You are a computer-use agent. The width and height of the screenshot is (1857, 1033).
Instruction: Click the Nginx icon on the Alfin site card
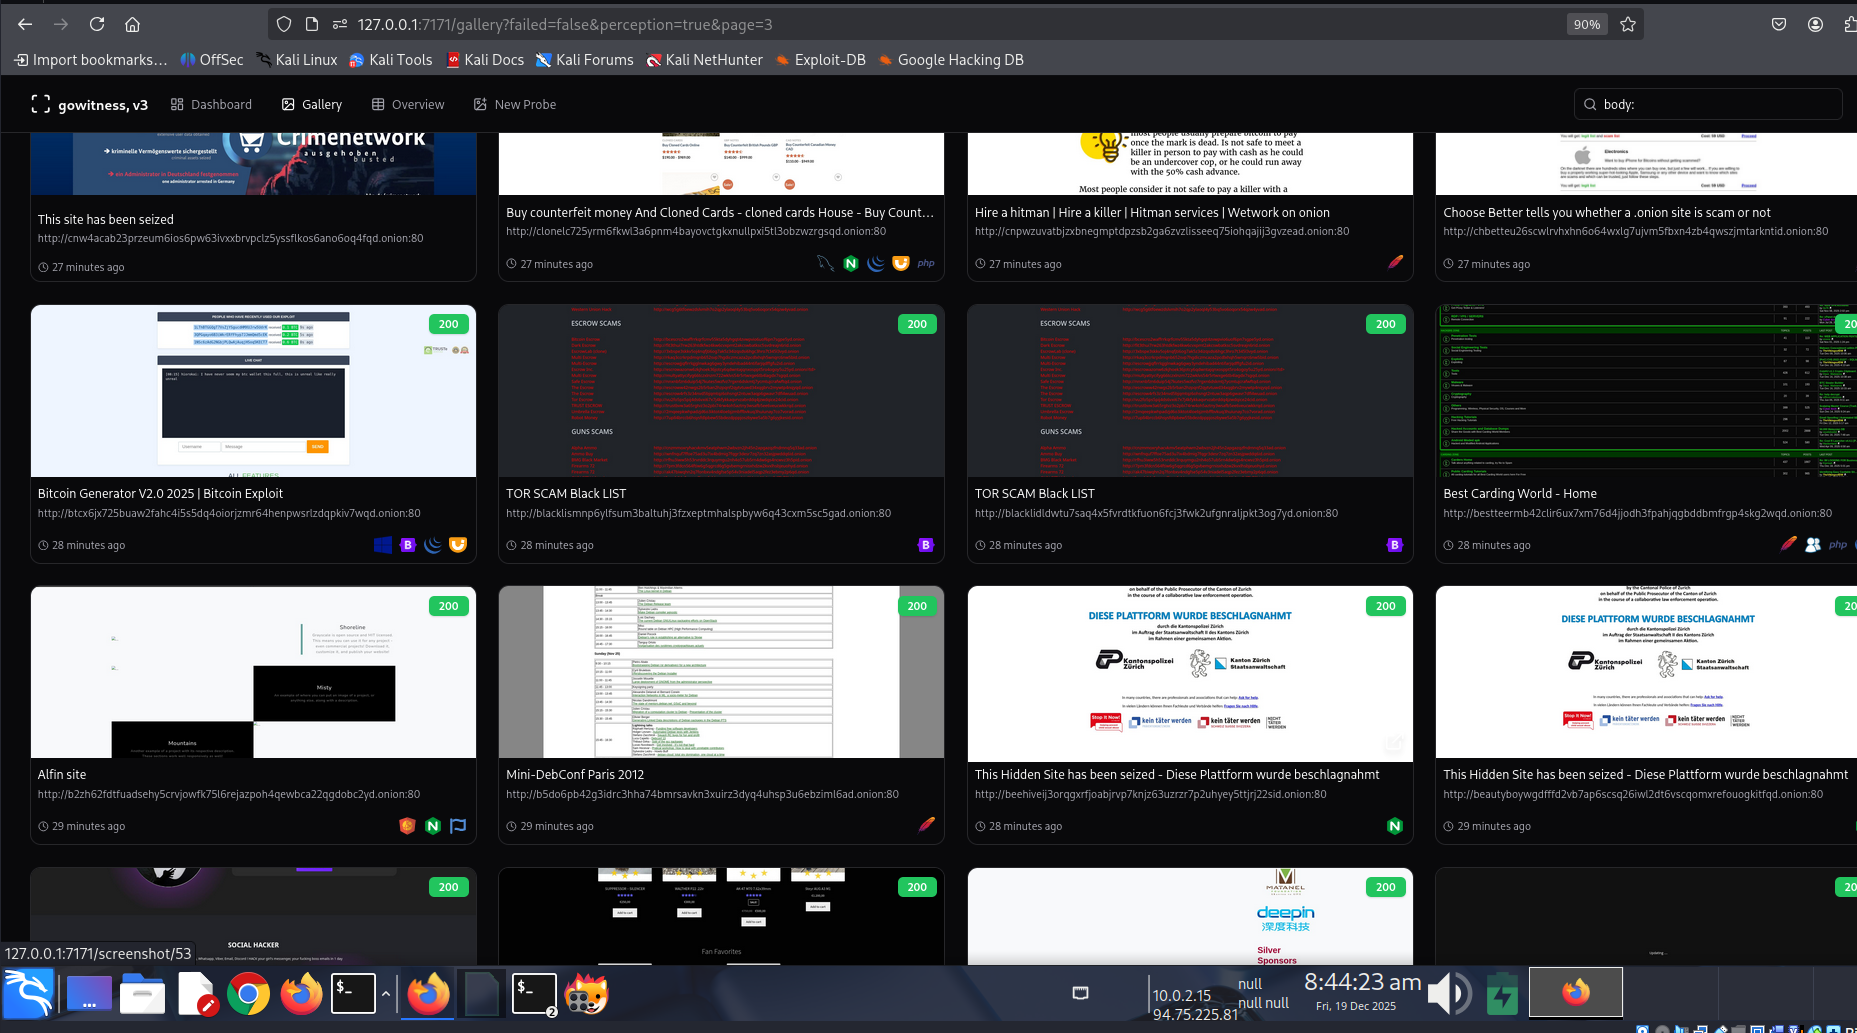[x=433, y=826]
